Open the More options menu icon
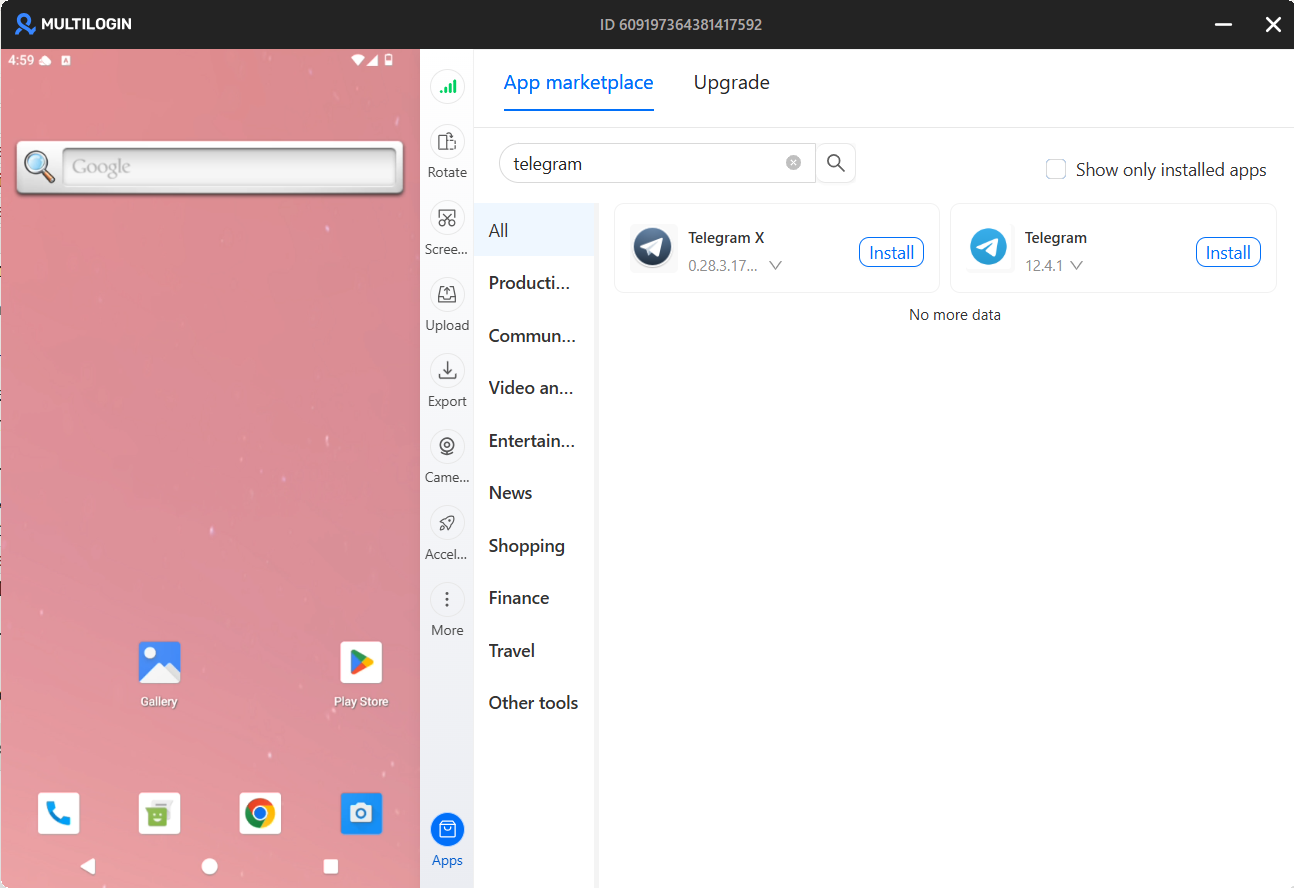Screen dimensions: 1294x888 coord(447,599)
